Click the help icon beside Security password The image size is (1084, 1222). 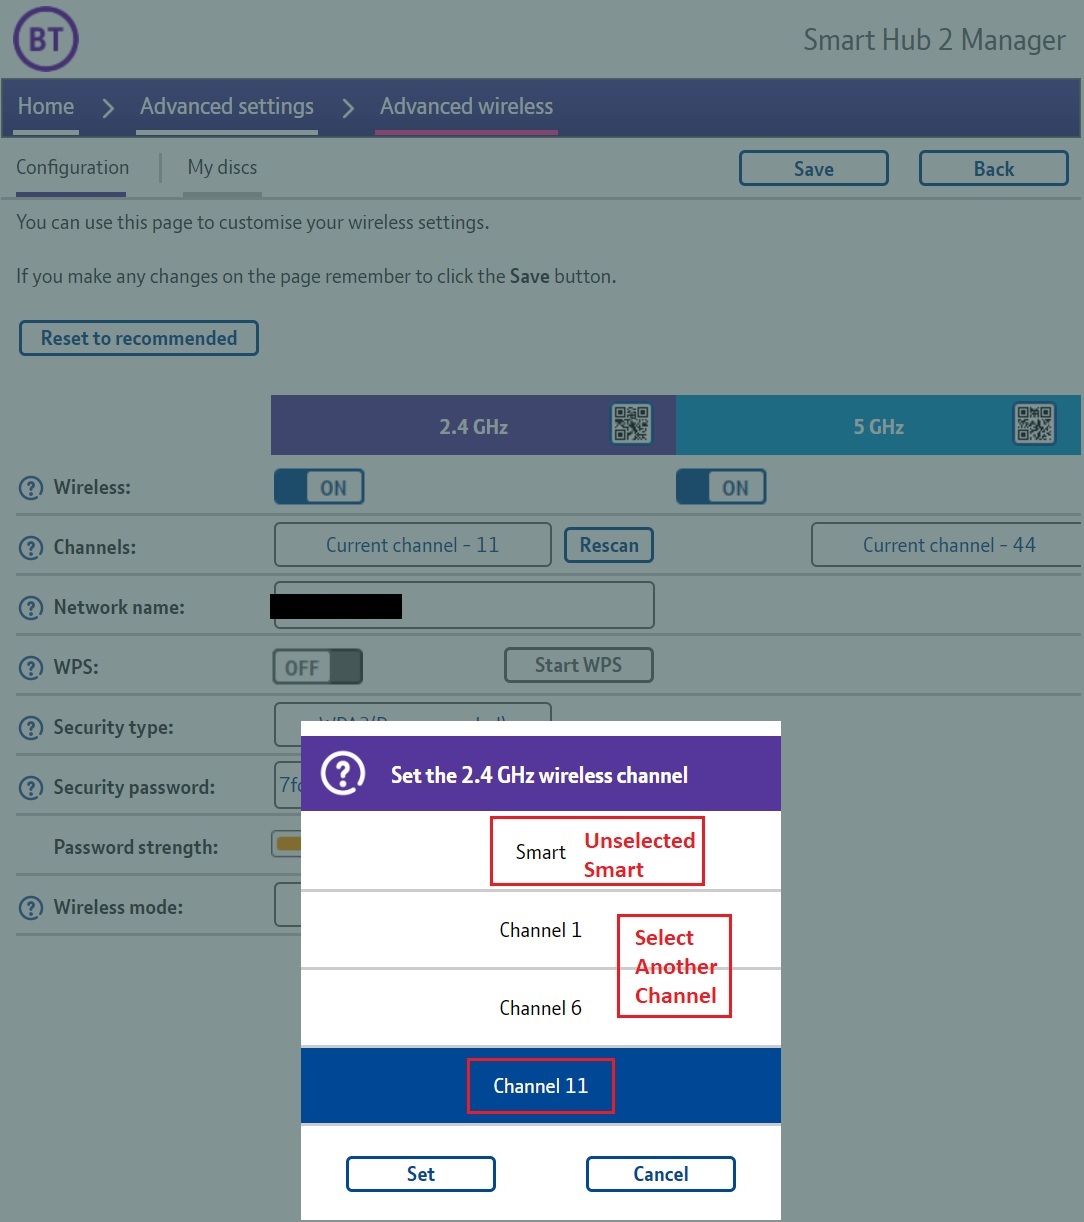pos(30,787)
